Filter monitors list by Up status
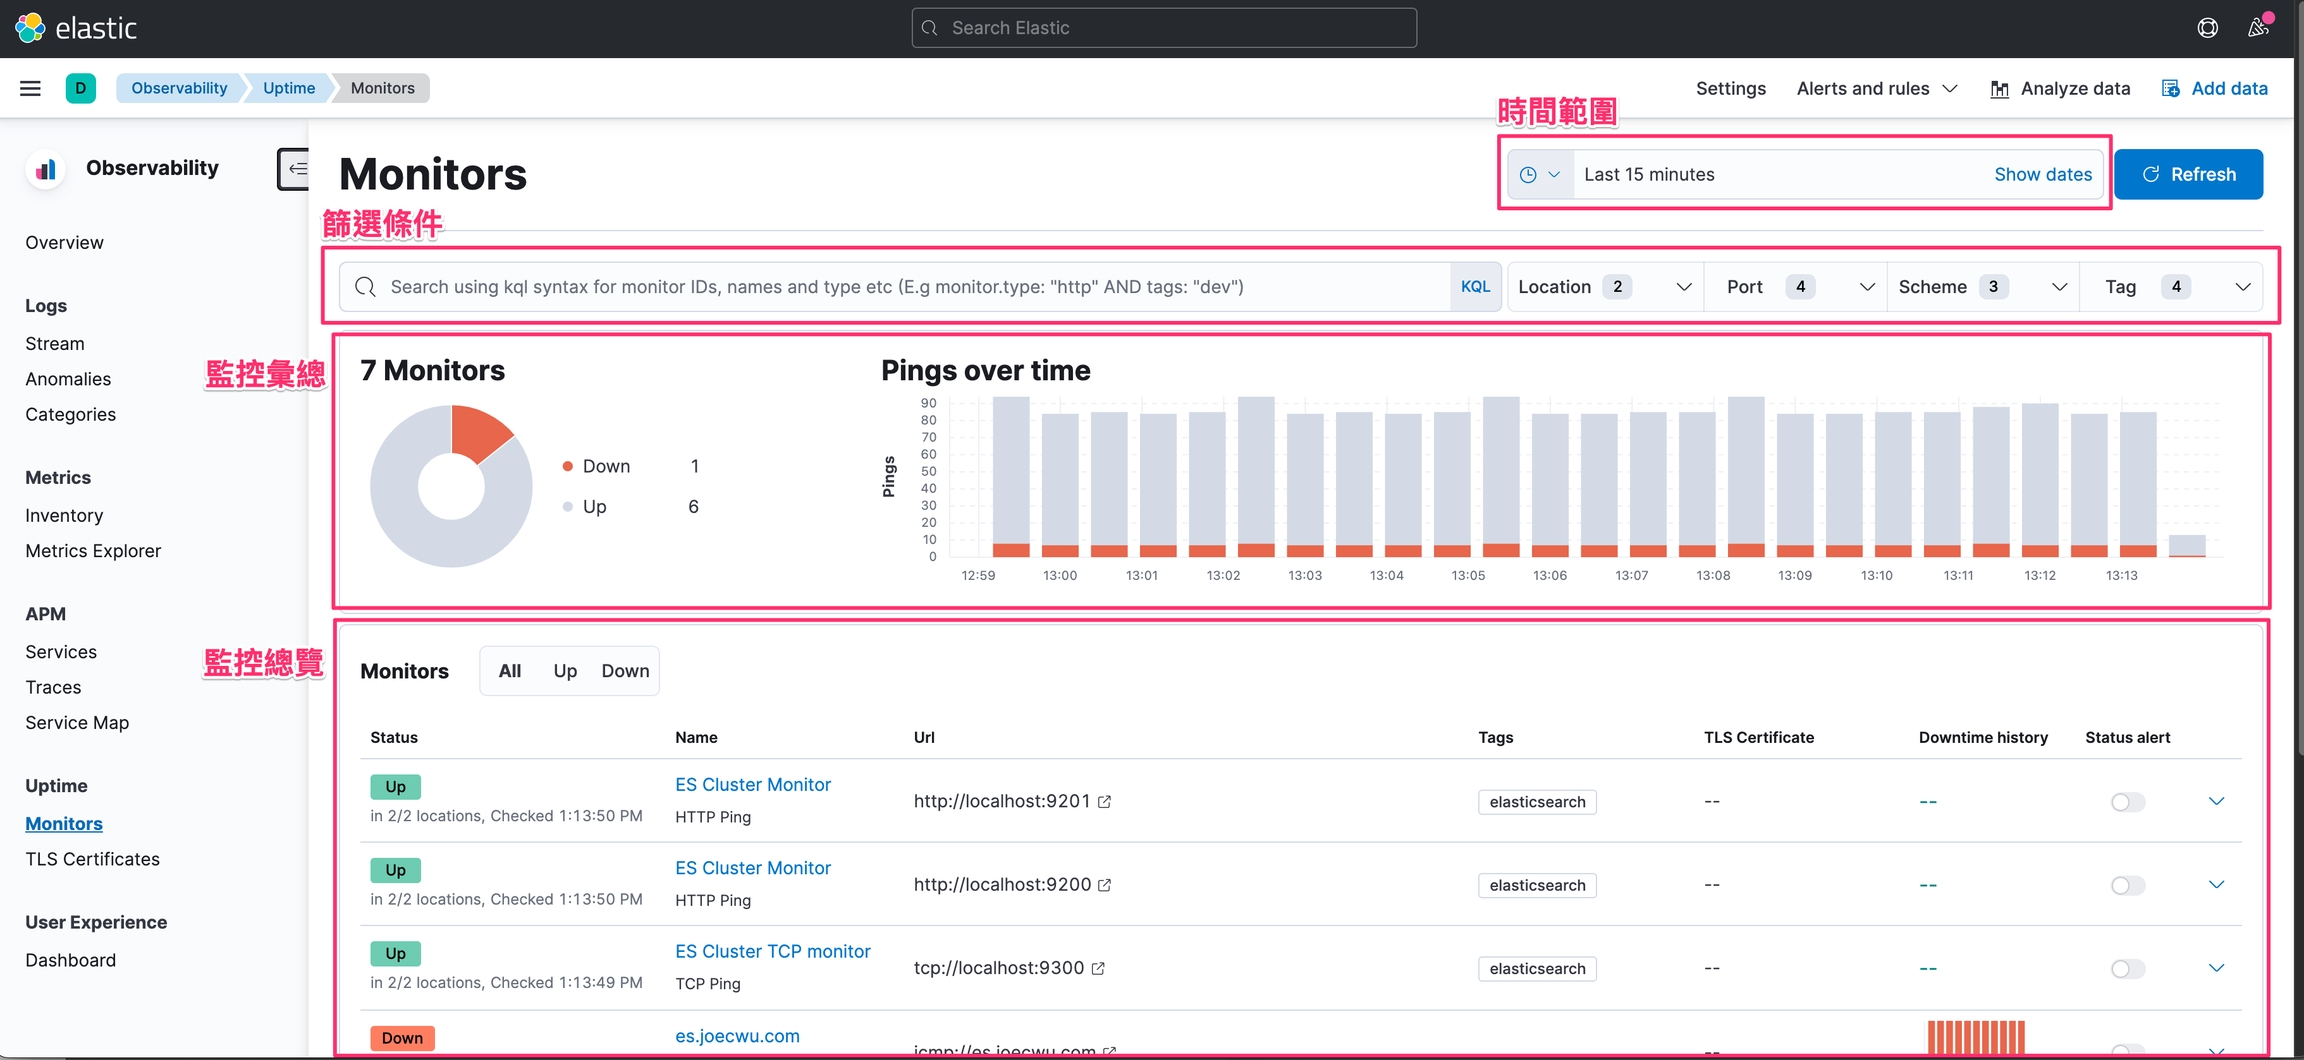 565,671
